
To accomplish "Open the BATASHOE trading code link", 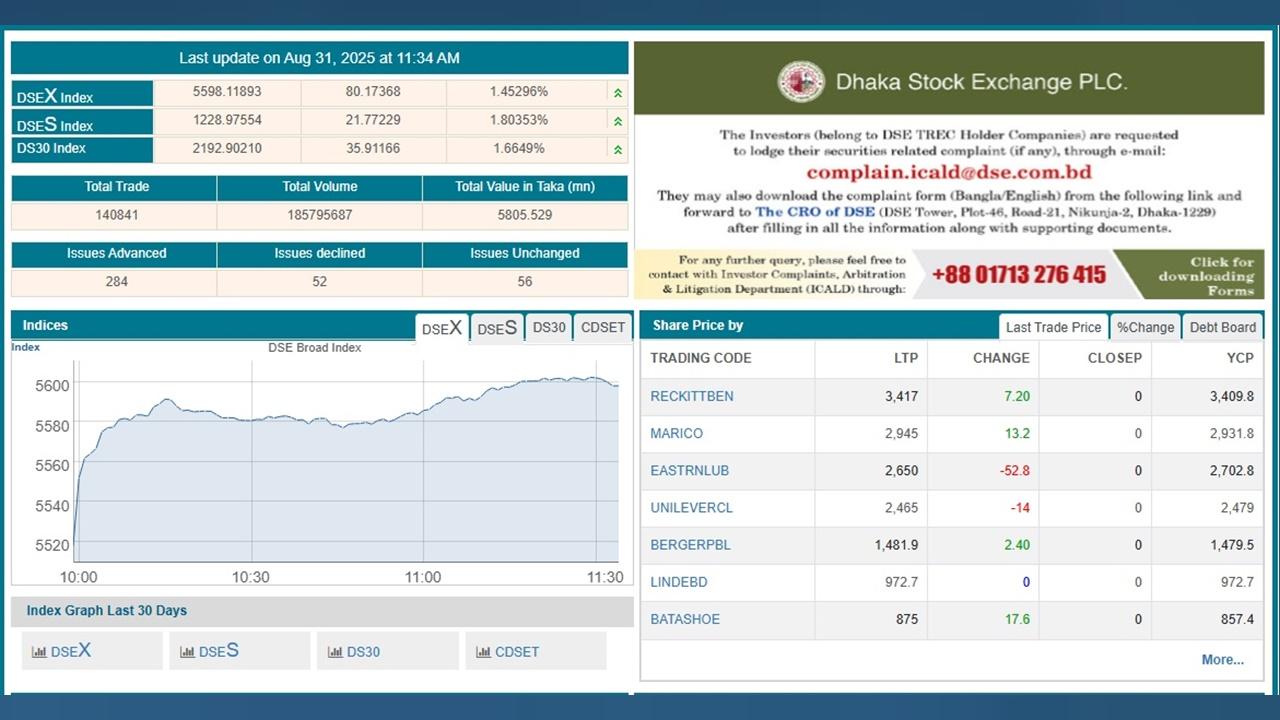I will point(685,619).
